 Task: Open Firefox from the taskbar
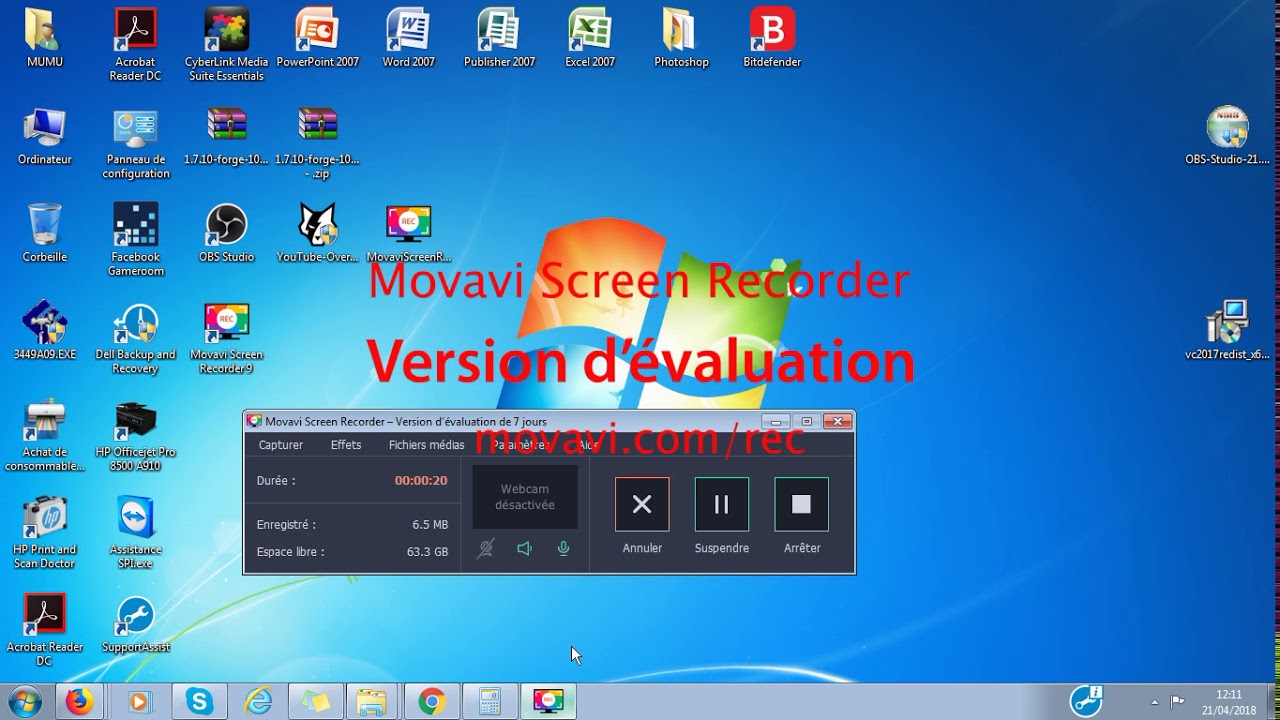79,702
